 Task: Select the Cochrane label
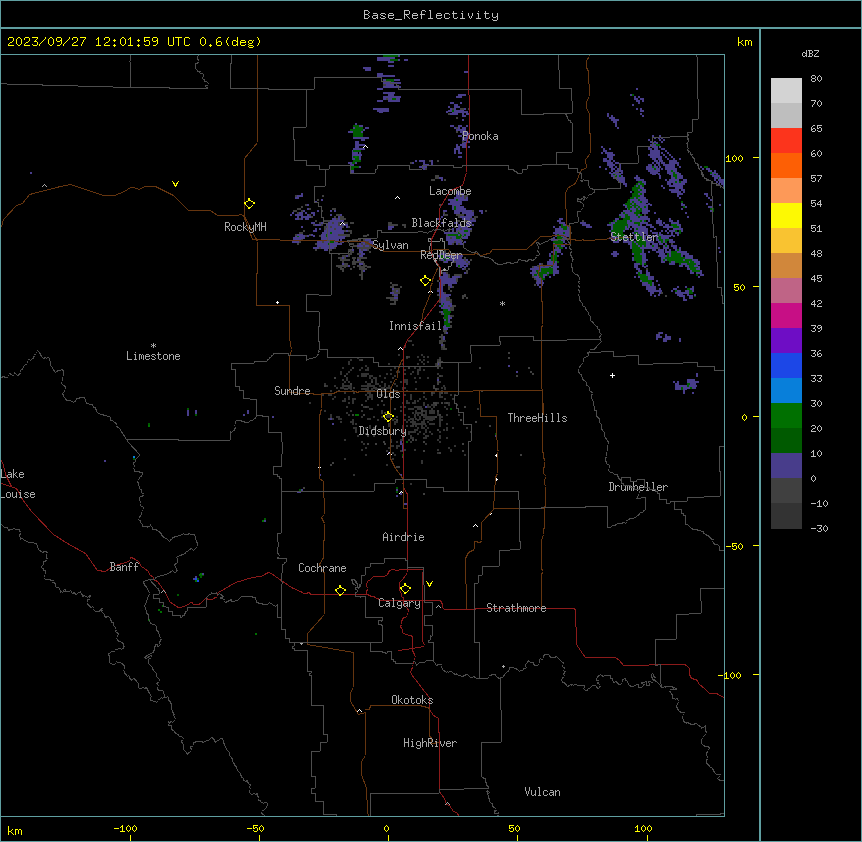322,568
